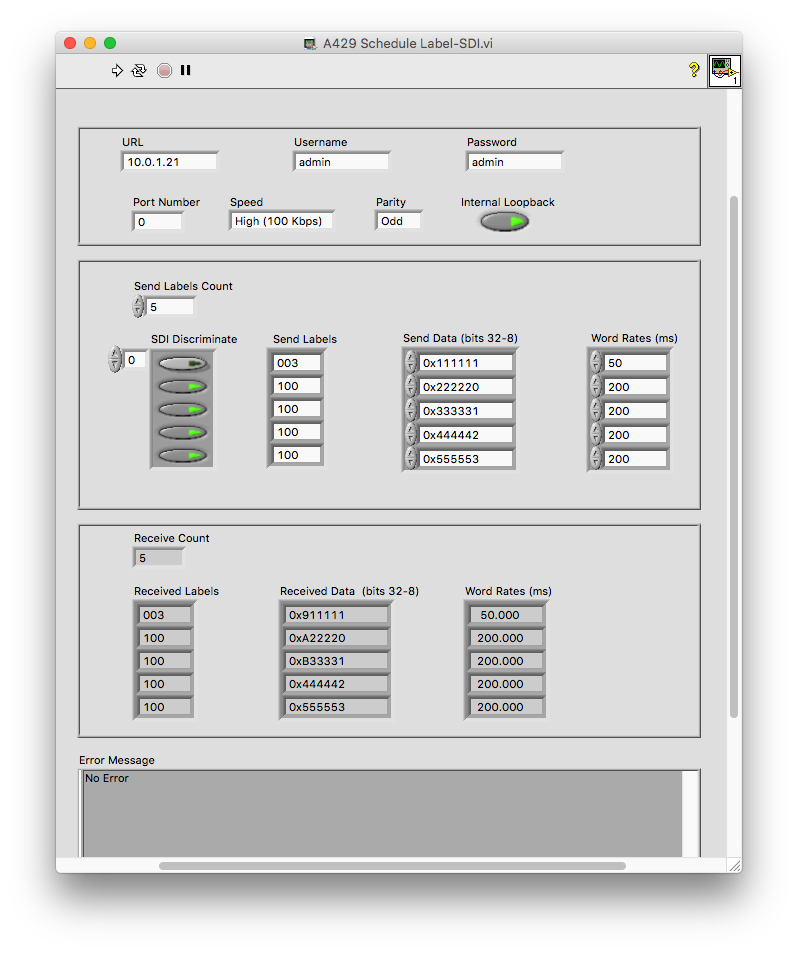
Task: Click the last Send Labels 100 field
Action: 297,455
